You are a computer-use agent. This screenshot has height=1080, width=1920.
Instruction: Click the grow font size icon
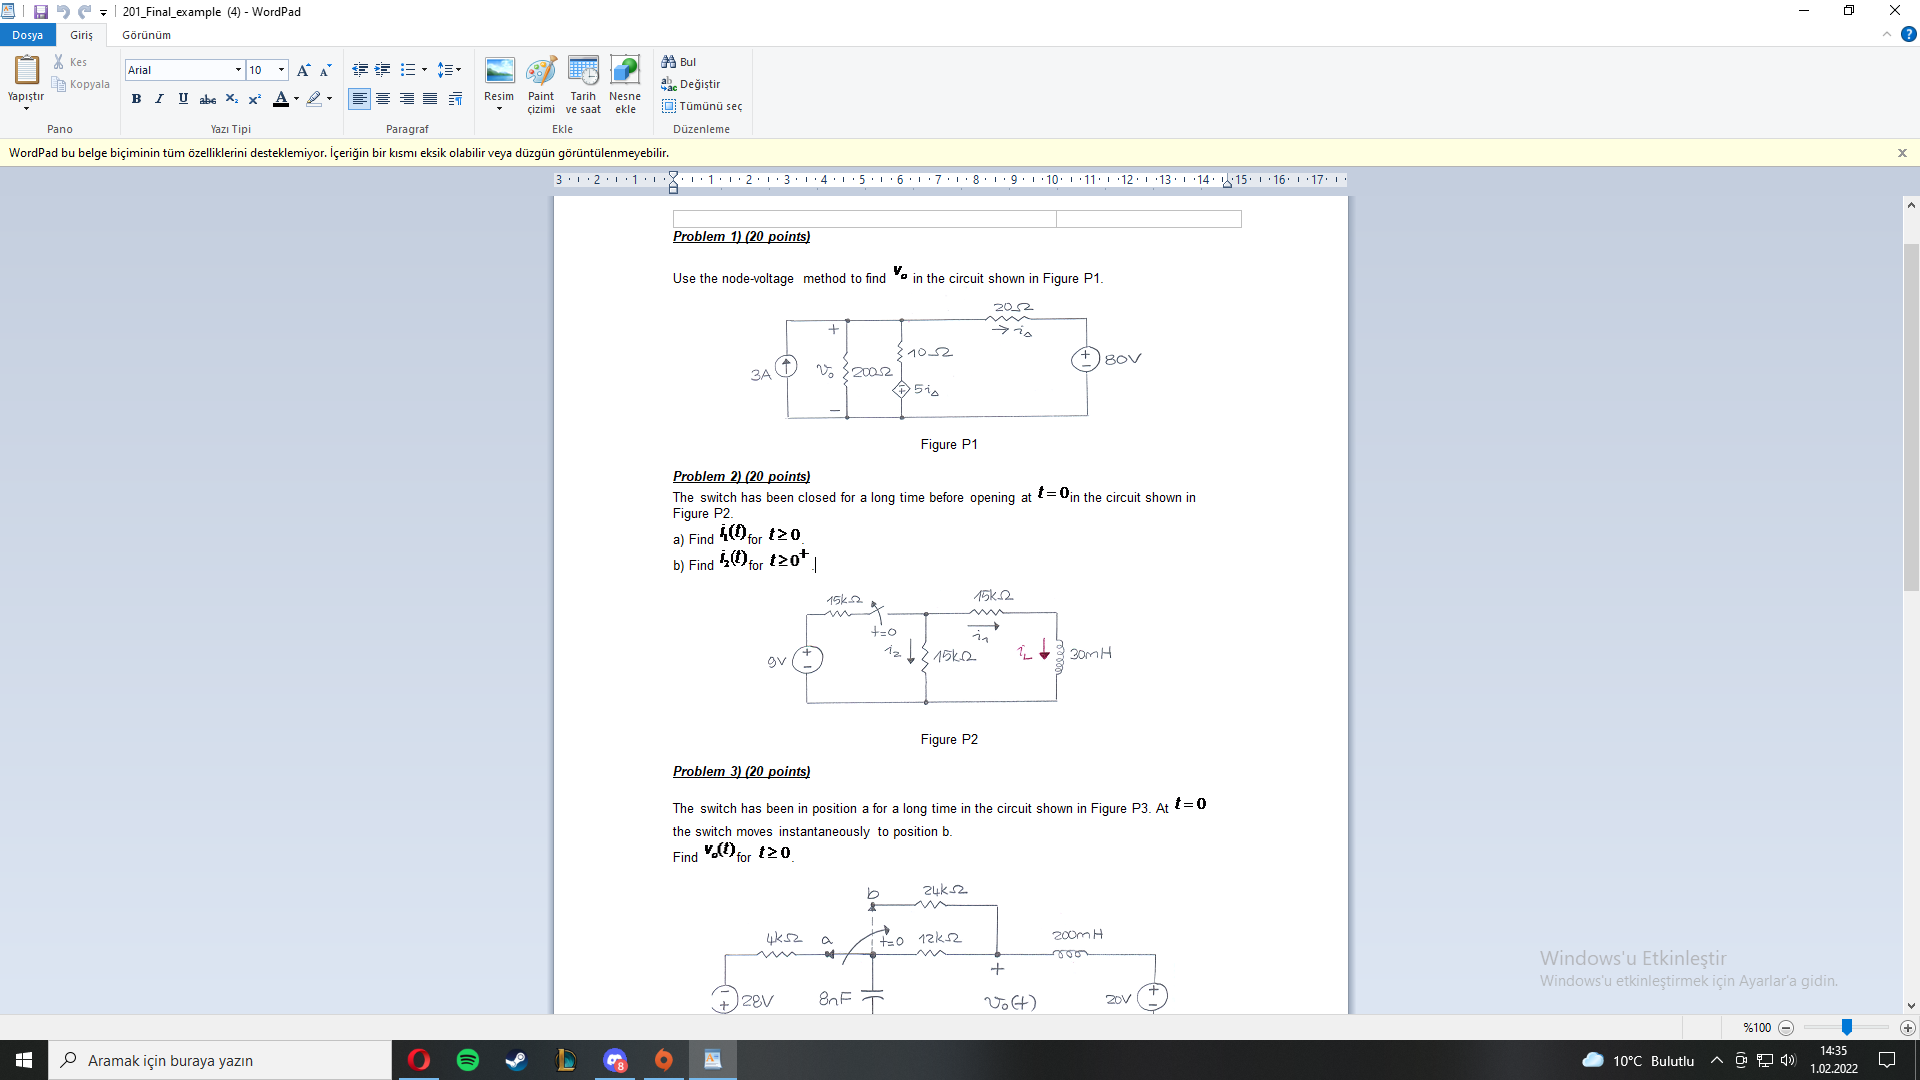304,70
